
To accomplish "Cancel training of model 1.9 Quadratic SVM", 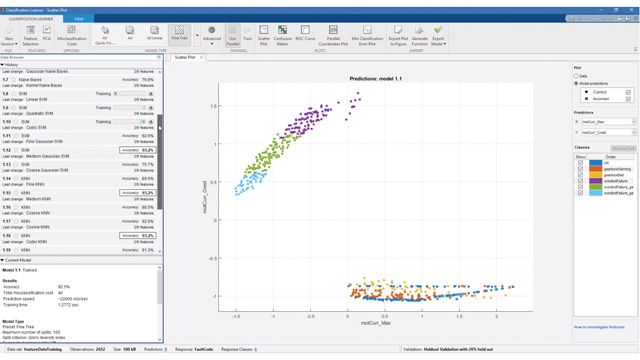I will [x=151, y=108].
